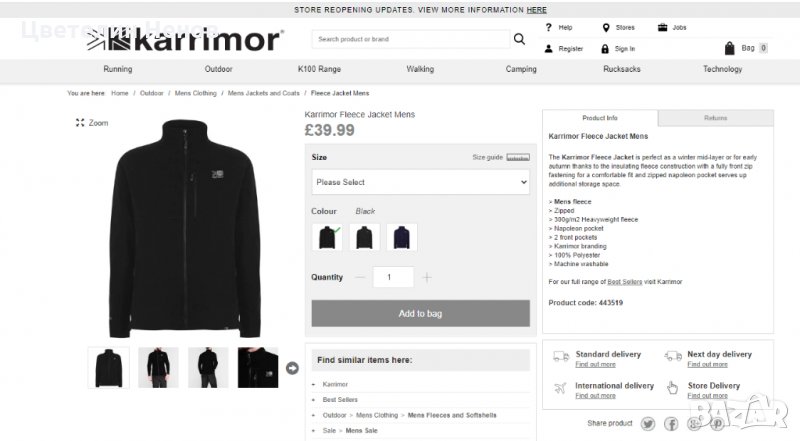The image size is (800, 441).
Task: Share product on Facebook icon
Action: click(x=671, y=424)
